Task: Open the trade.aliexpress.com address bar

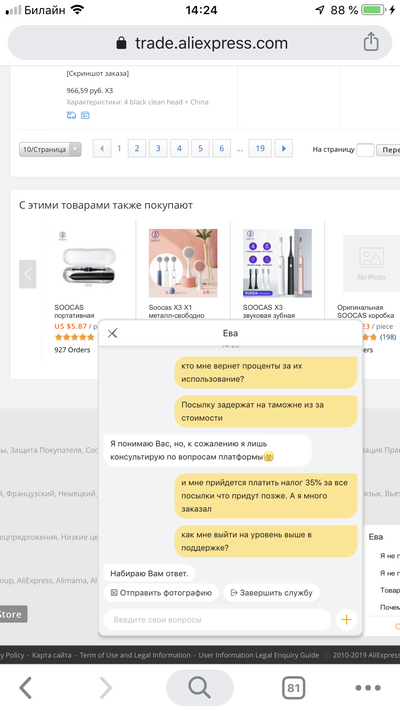Action: coord(200,43)
